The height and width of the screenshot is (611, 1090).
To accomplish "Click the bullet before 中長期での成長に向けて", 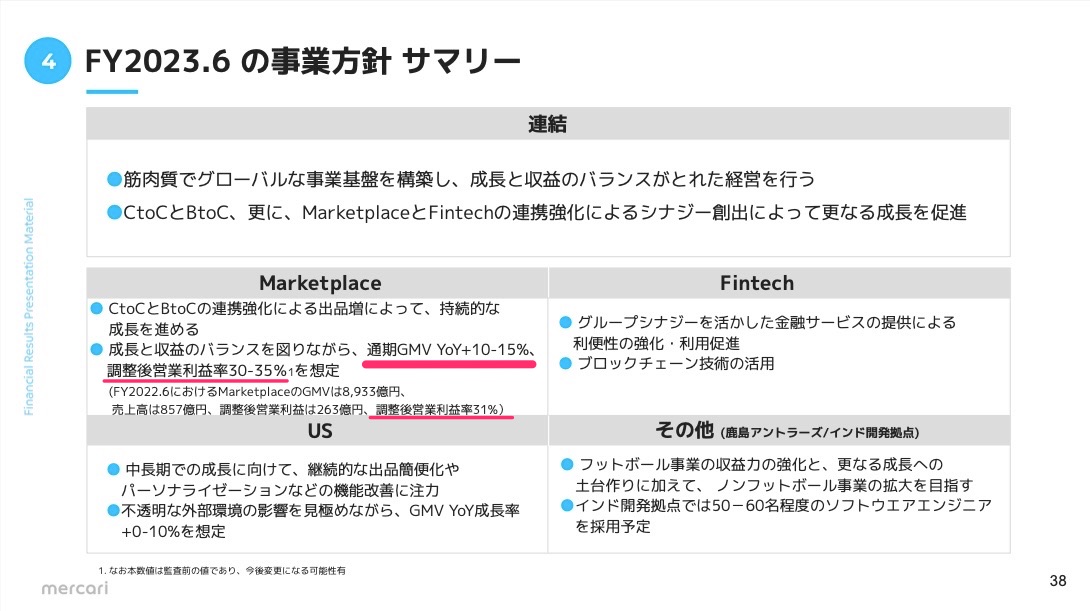I will 113,469.
